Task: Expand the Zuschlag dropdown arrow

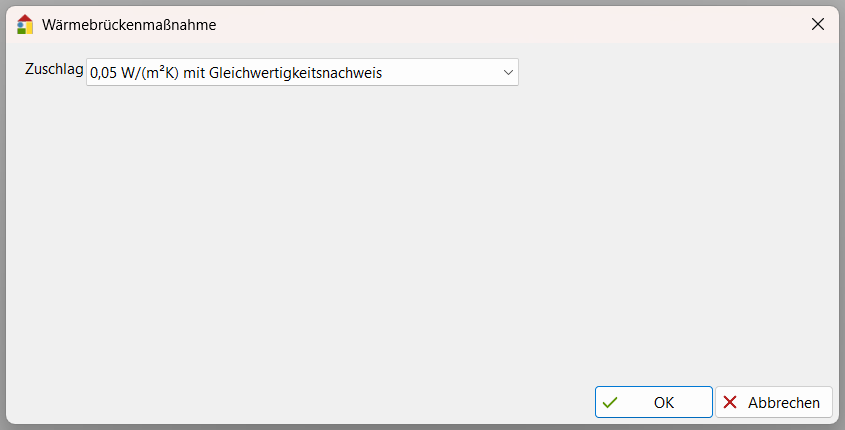Action: [508, 72]
